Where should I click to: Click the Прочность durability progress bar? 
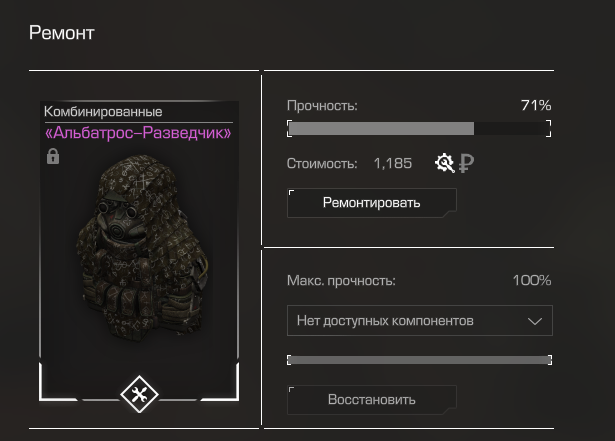pyautogui.click(x=419, y=129)
